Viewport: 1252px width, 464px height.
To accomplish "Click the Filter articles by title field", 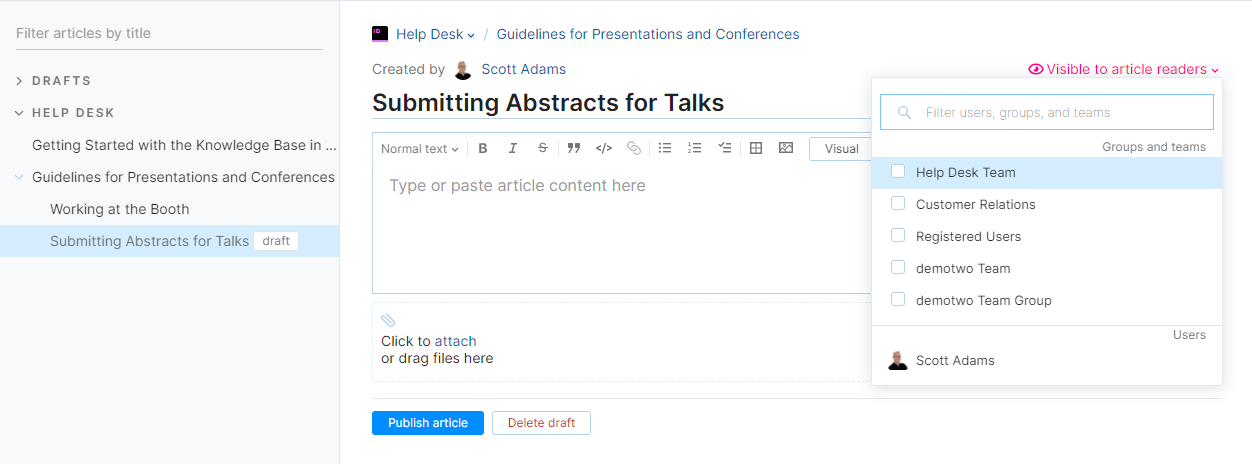I will (x=169, y=33).
